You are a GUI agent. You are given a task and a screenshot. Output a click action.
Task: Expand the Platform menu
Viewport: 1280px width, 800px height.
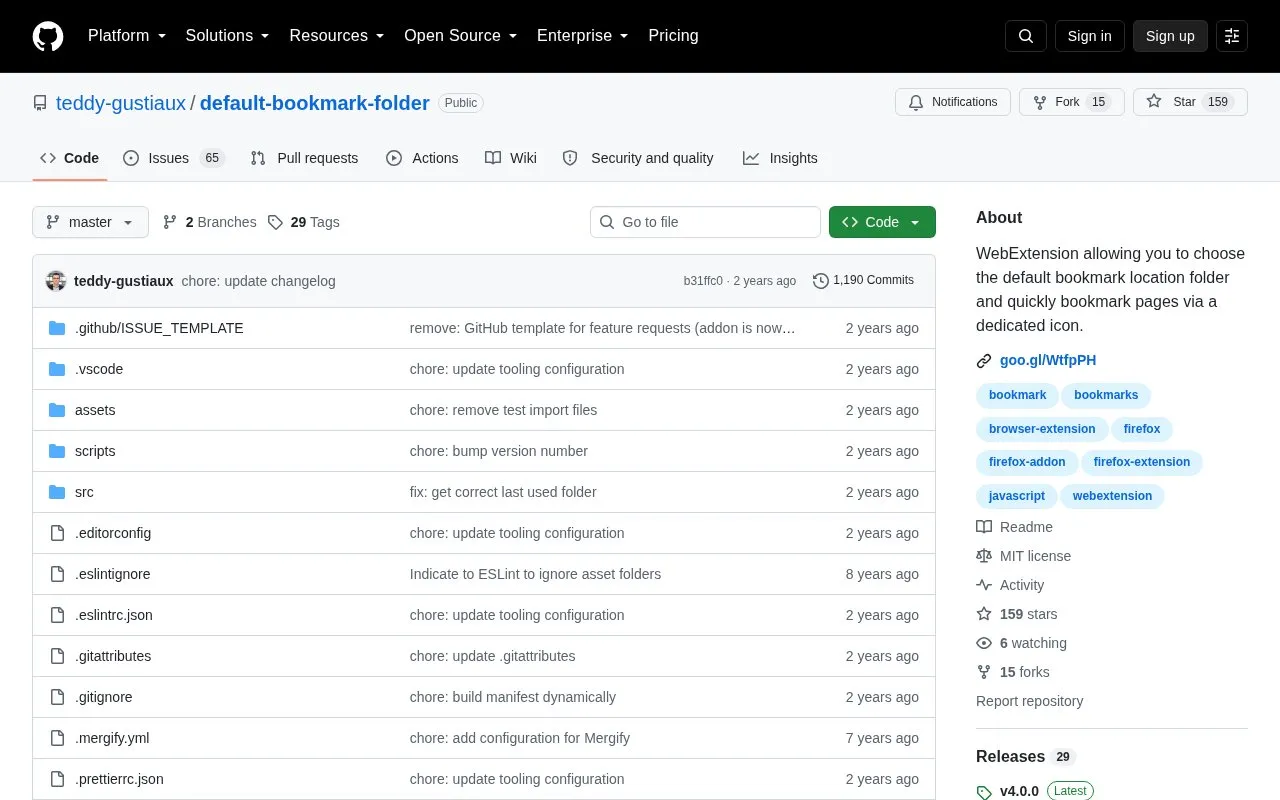pyautogui.click(x=127, y=36)
